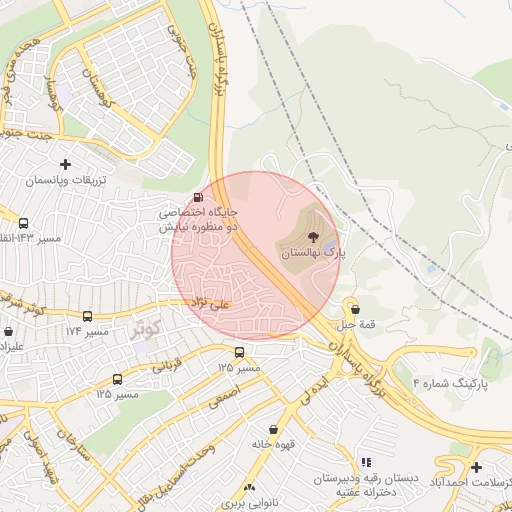Screen dimensions: 512x512
Task: Click the bus icon on قربانی street east
Action: [239, 352]
